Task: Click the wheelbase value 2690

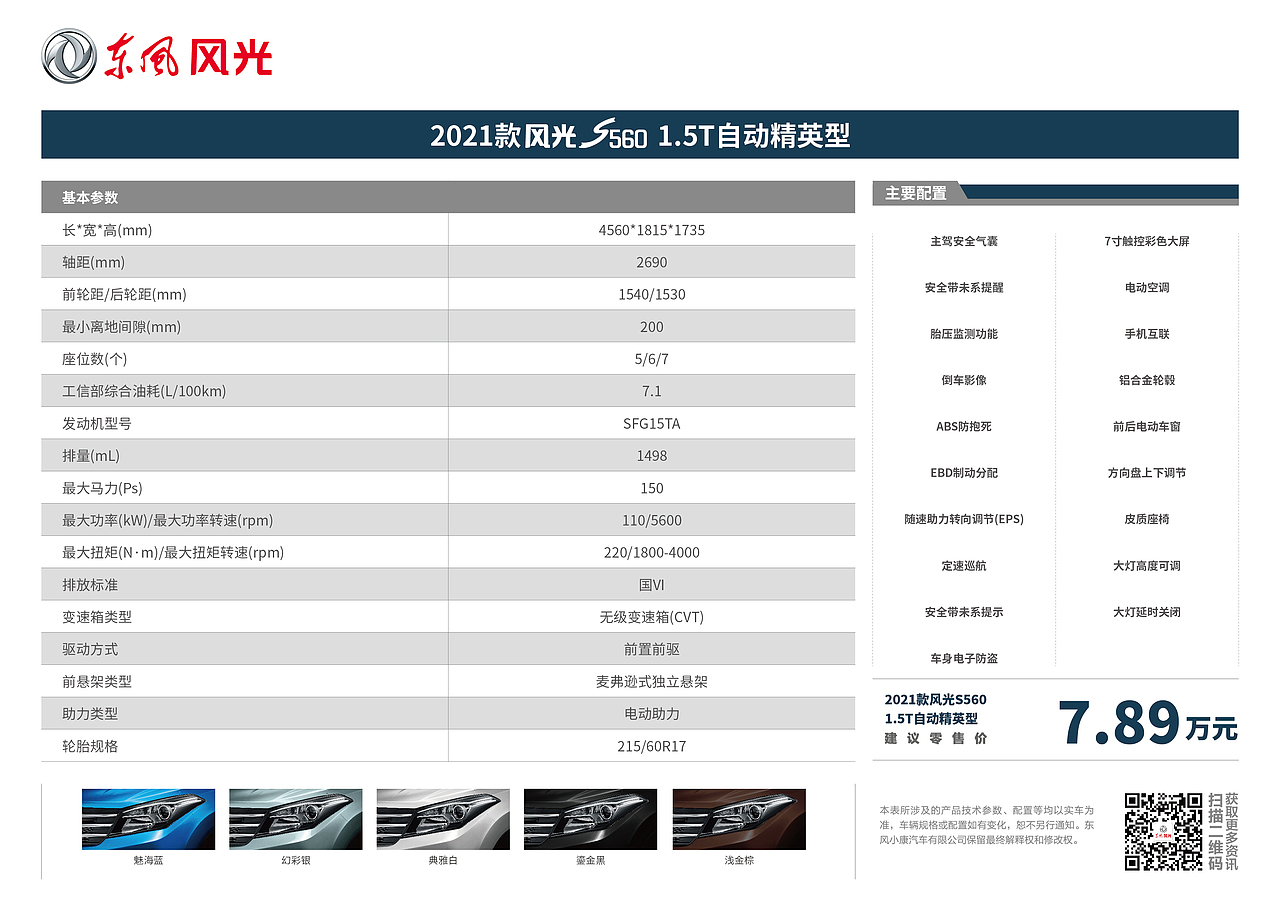Action: (652, 262)
